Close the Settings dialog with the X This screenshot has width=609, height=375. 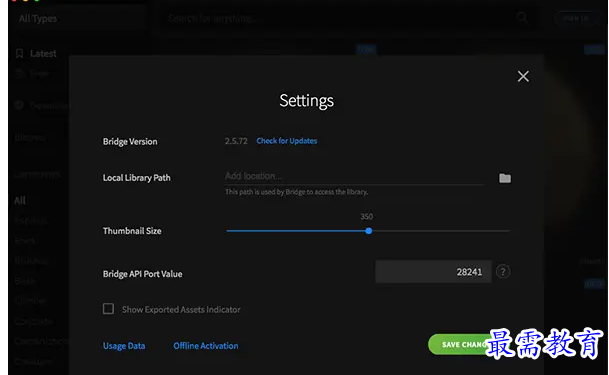tap(523, 76)
